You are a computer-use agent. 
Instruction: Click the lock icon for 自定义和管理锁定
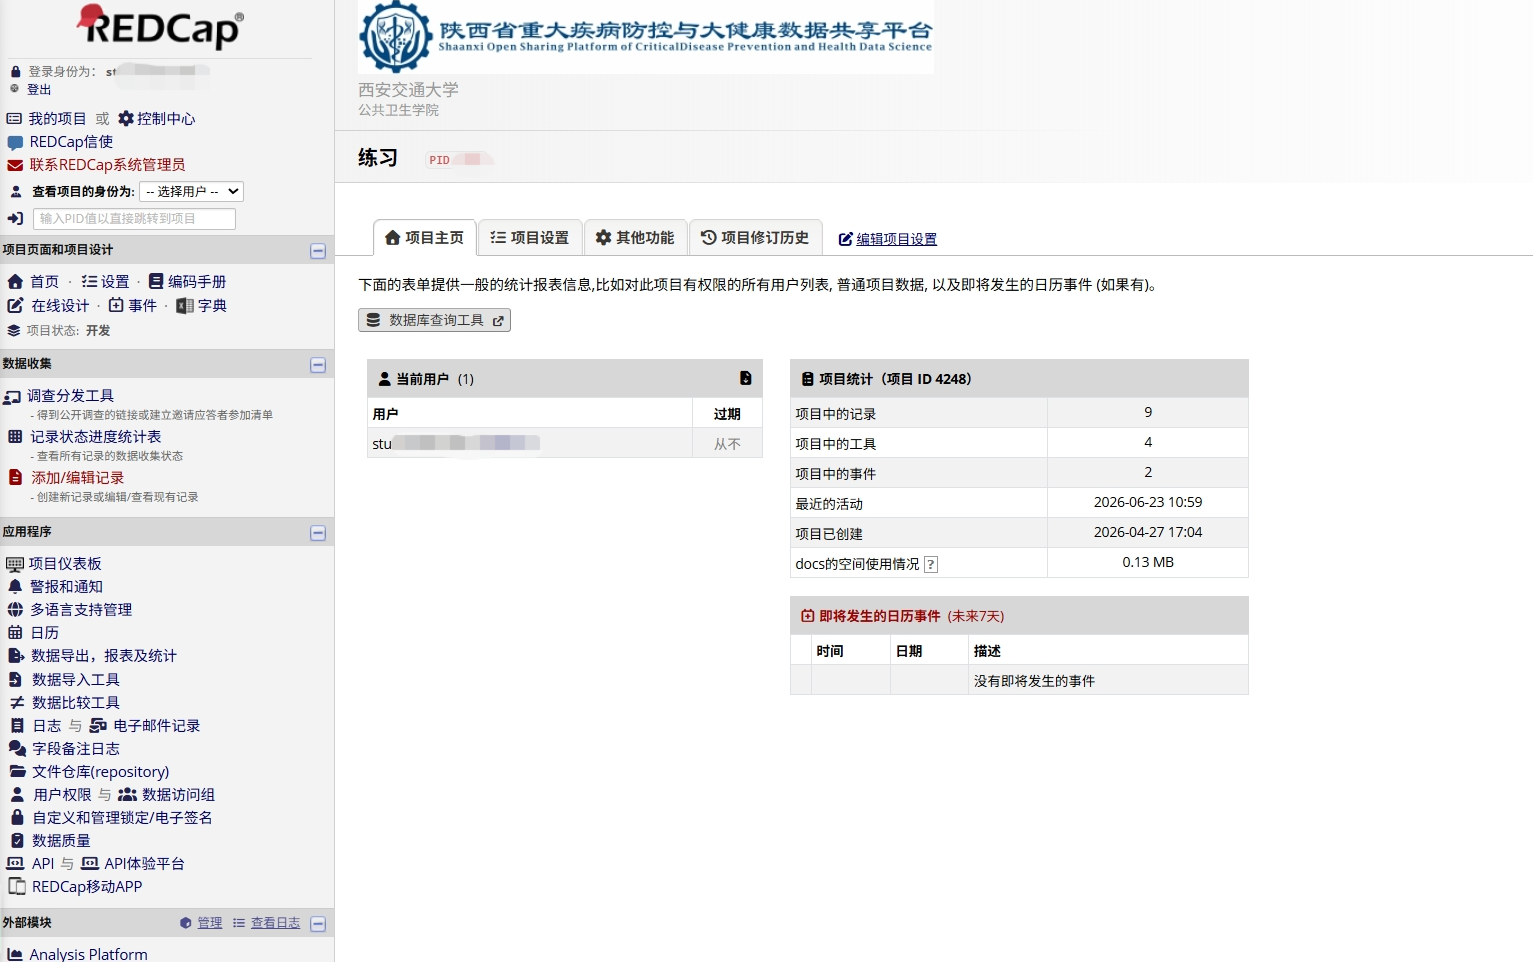(x=17, y=818)
